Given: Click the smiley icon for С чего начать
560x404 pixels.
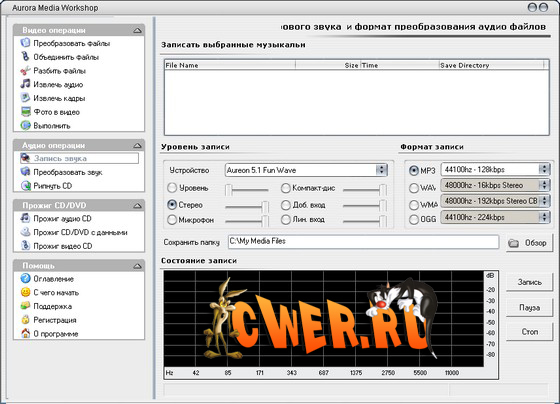Looking at the screenshot, I should [x=25, y=292].
